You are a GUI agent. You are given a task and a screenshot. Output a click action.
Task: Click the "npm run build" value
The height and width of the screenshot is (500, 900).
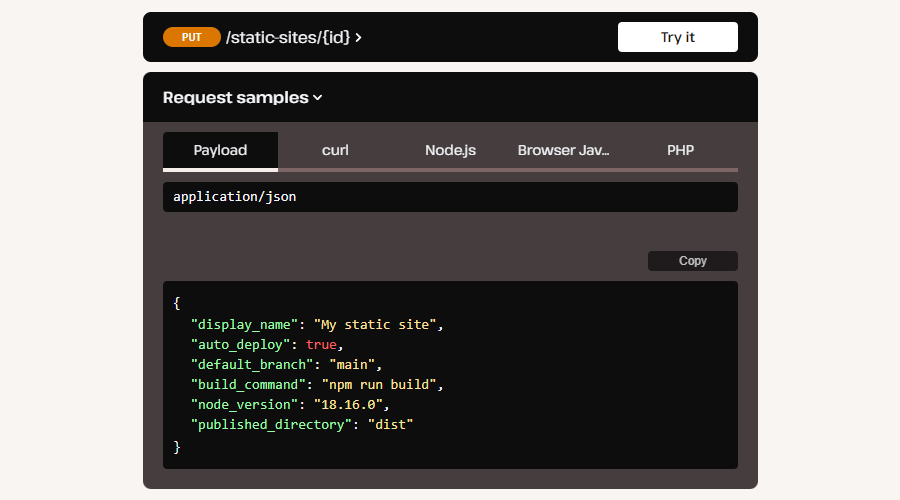(379, 385)
